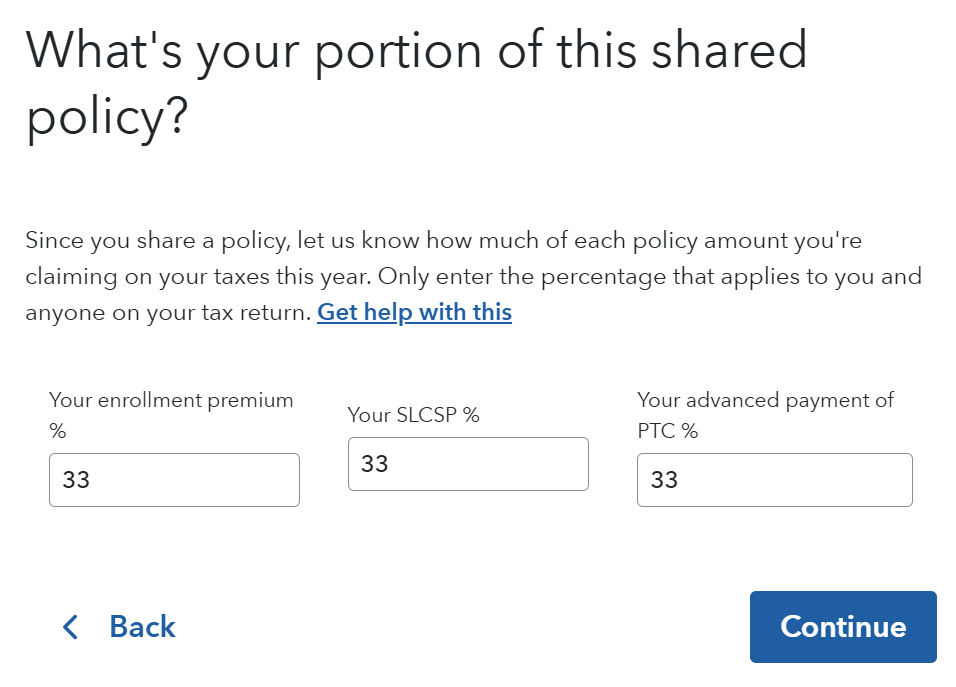Image resolution: width=956 pixels, height=687 pixels.
Task: Click the 33 value in the SLCSP box
Action: click(375, 464)
